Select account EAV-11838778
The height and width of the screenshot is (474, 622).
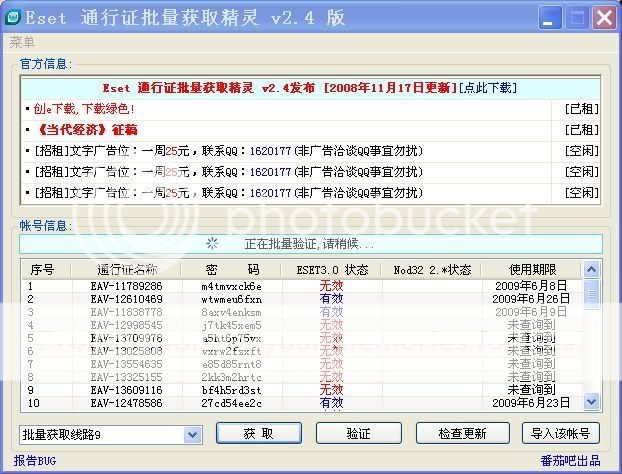pos(126,312)
